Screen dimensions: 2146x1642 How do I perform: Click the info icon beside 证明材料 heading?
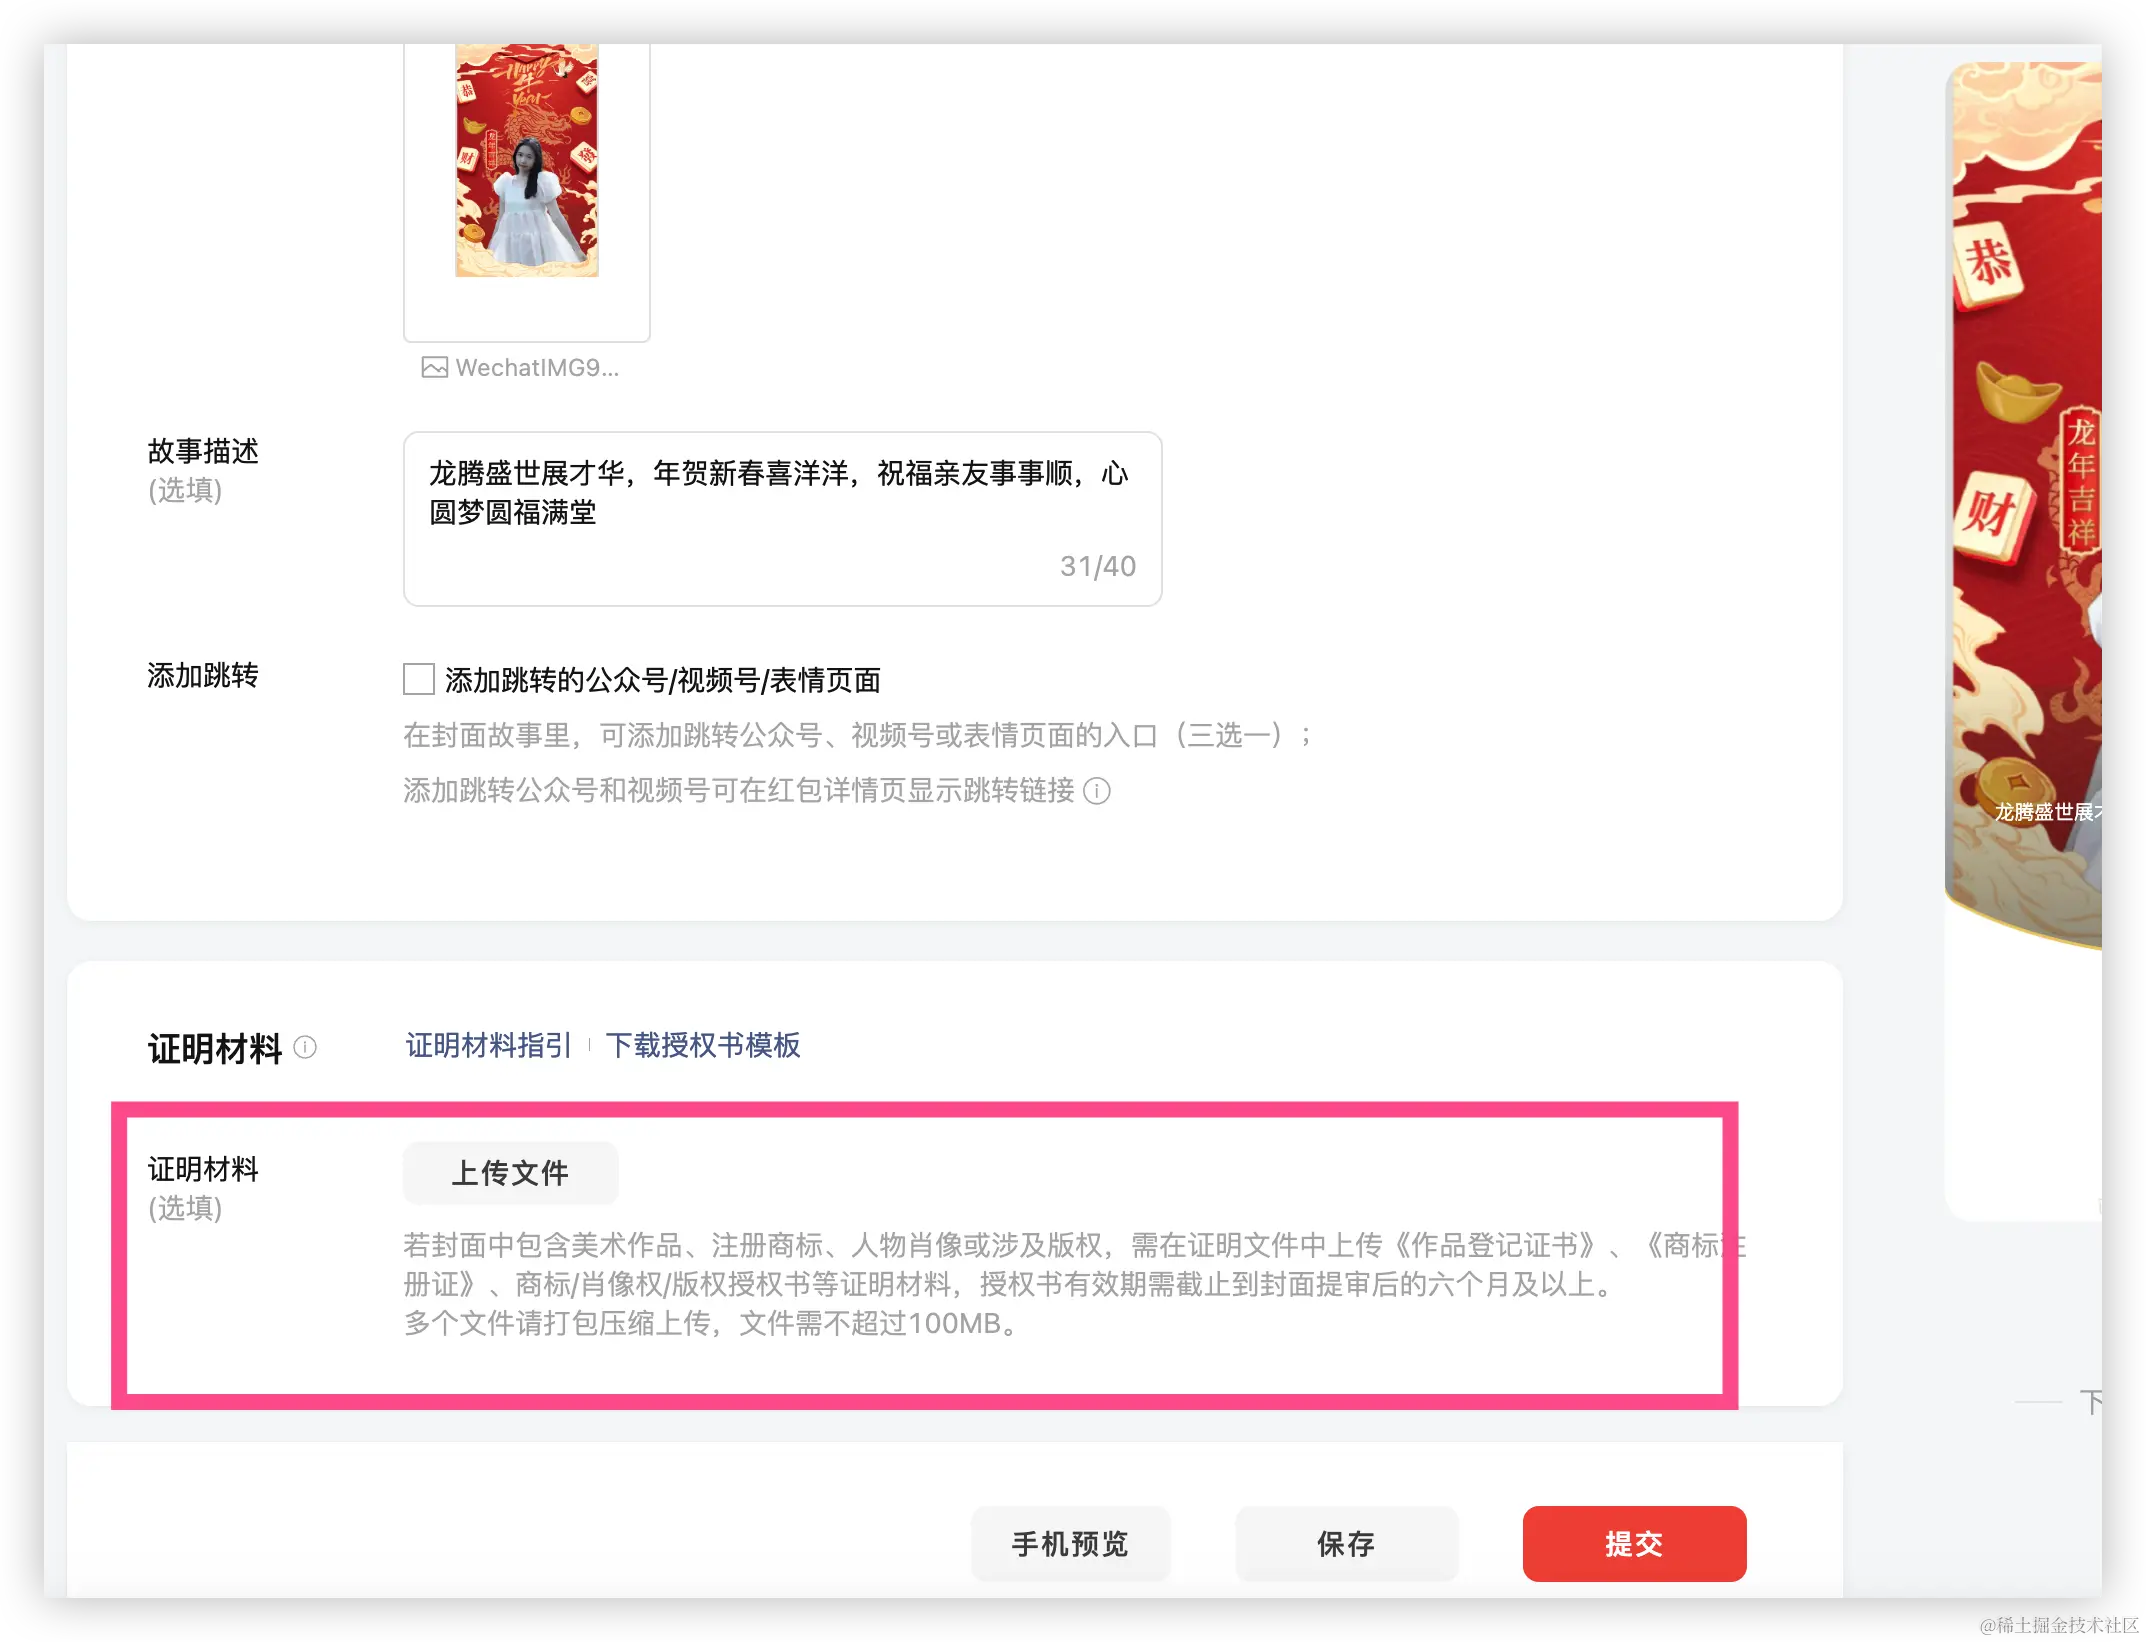tap(305, 1047)
